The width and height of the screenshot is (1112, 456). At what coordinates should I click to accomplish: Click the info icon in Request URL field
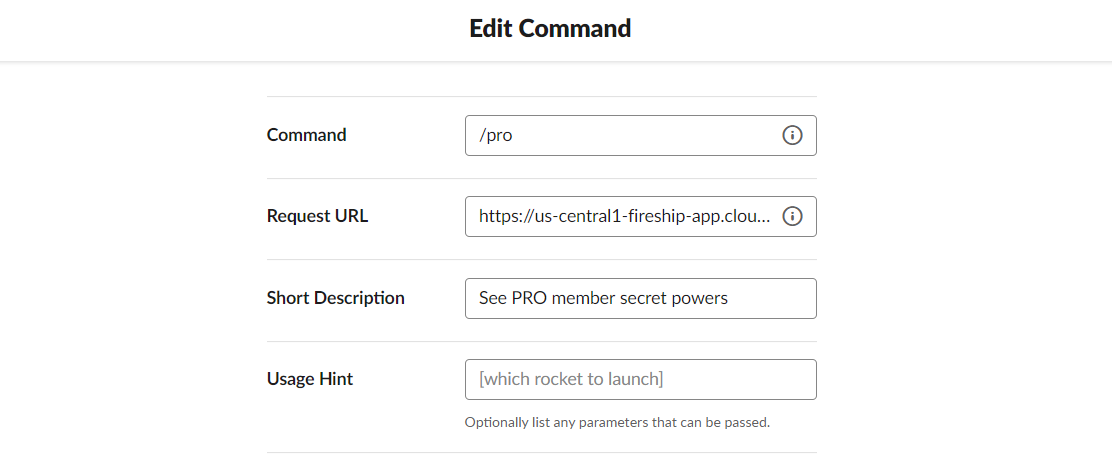(x=792, y=216)
